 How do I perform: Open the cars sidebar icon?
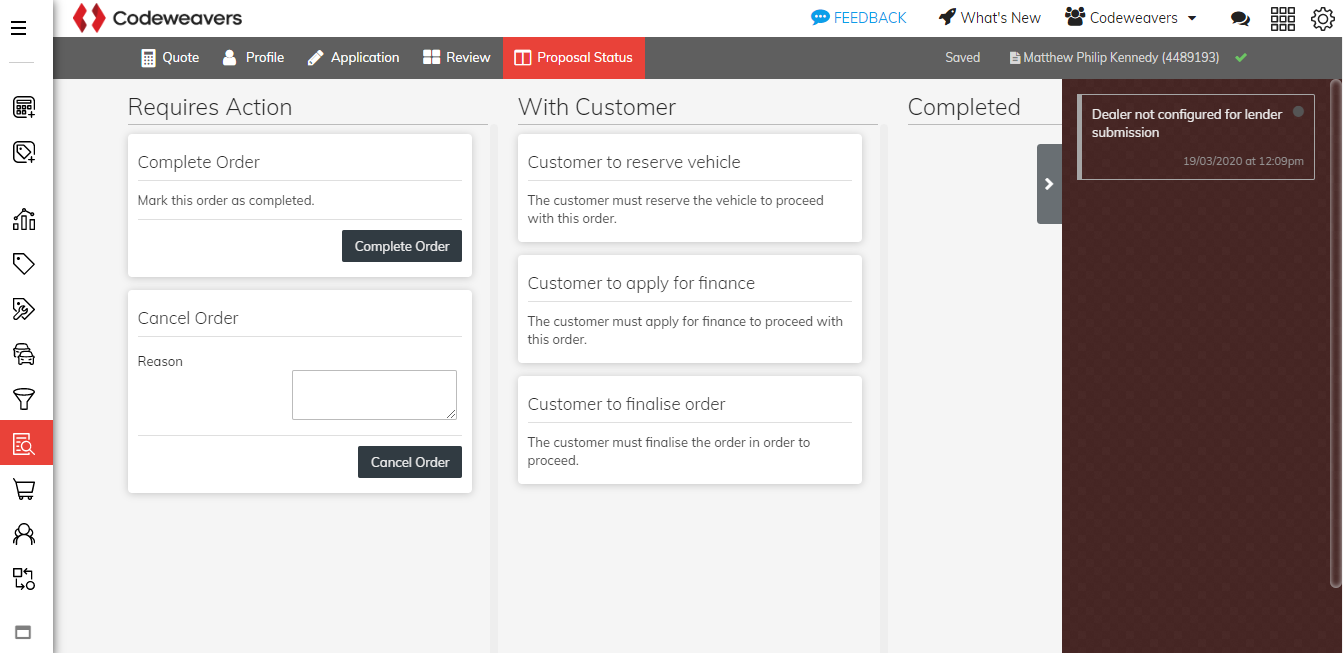(24, 354)
